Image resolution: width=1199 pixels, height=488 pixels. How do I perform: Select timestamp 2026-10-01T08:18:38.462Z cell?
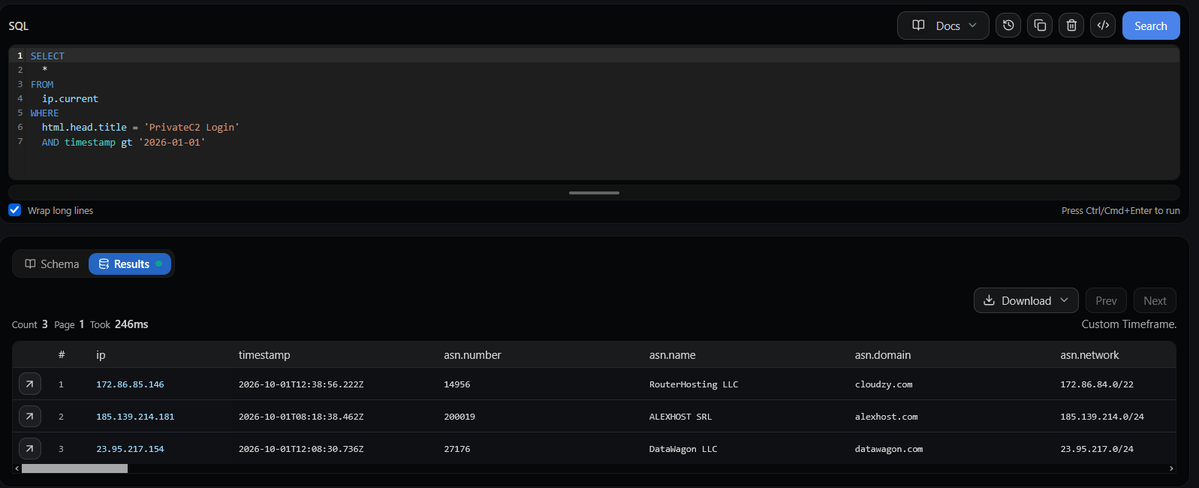pos(301,417)
